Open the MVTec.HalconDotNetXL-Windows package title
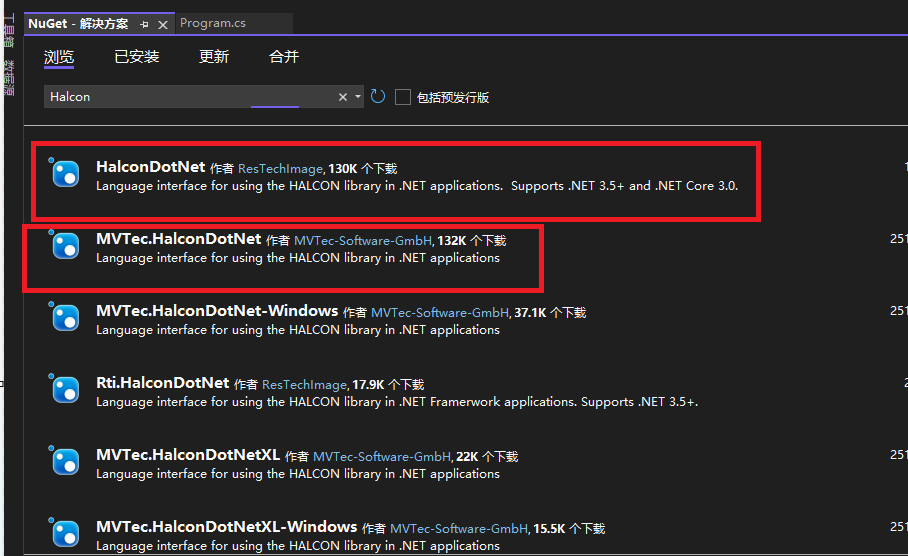This screenshot has height=556, width=908. (226, 527)
